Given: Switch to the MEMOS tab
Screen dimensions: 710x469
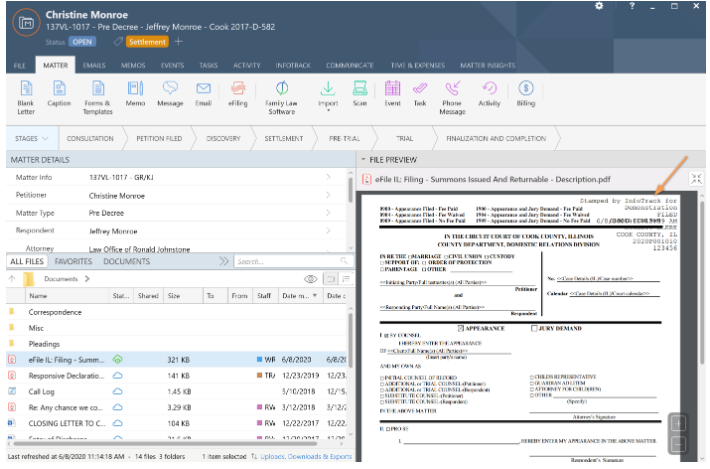Looking at the screenshot, I should (x=133, y=65).
